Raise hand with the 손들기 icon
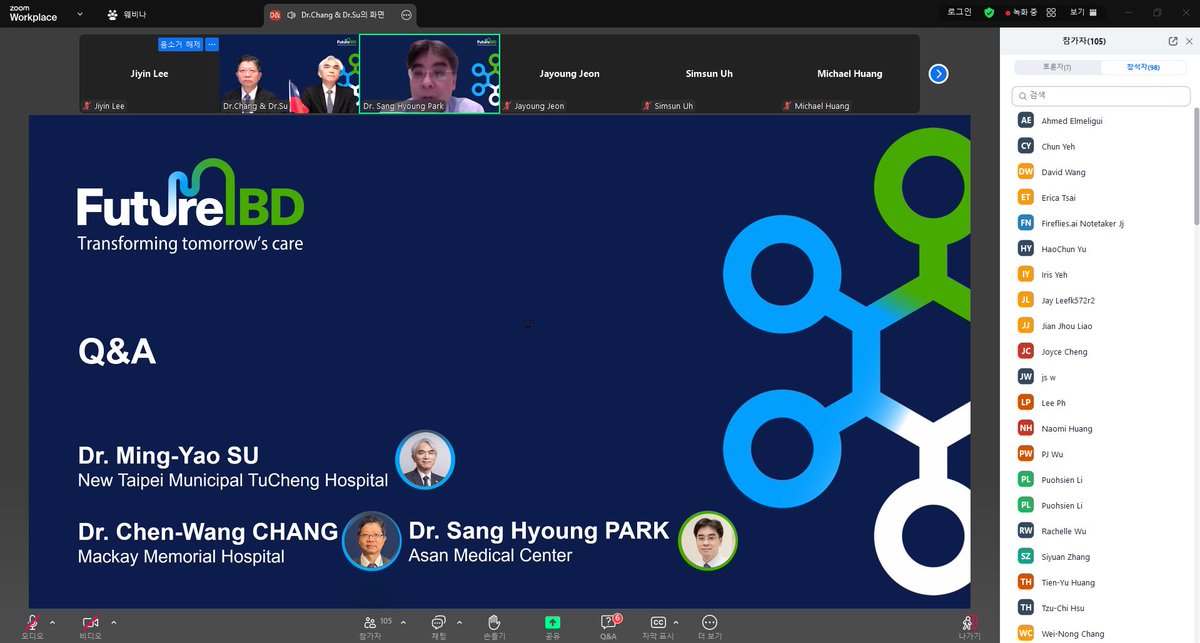Viewport: 1200px width, 643px height. [x=494, y=622]
